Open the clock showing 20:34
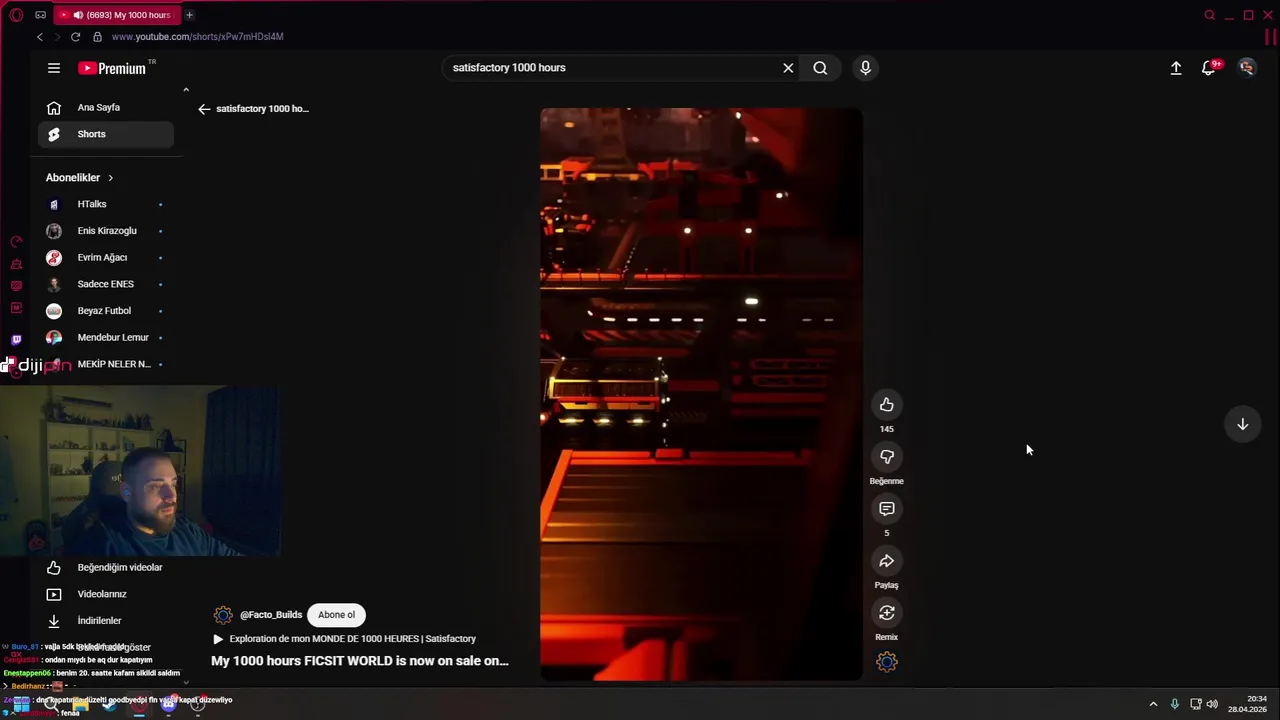This screenshot has width=1280, height=720. [x=1247, y=704]
